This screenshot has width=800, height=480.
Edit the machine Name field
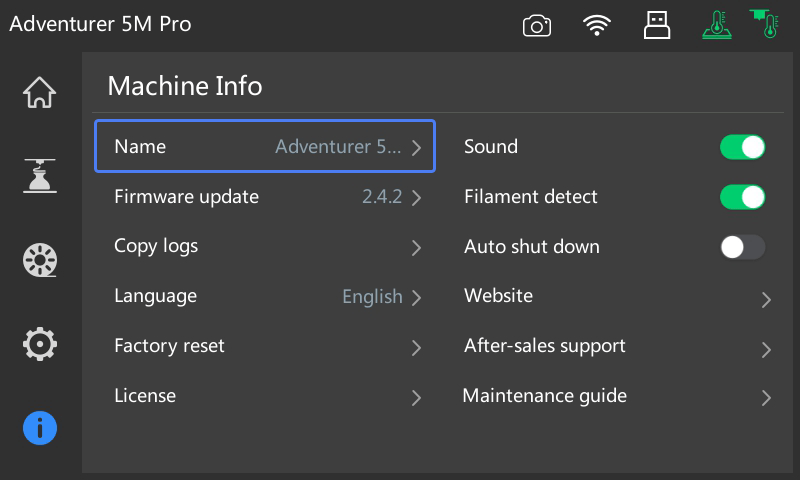[265, 147]
